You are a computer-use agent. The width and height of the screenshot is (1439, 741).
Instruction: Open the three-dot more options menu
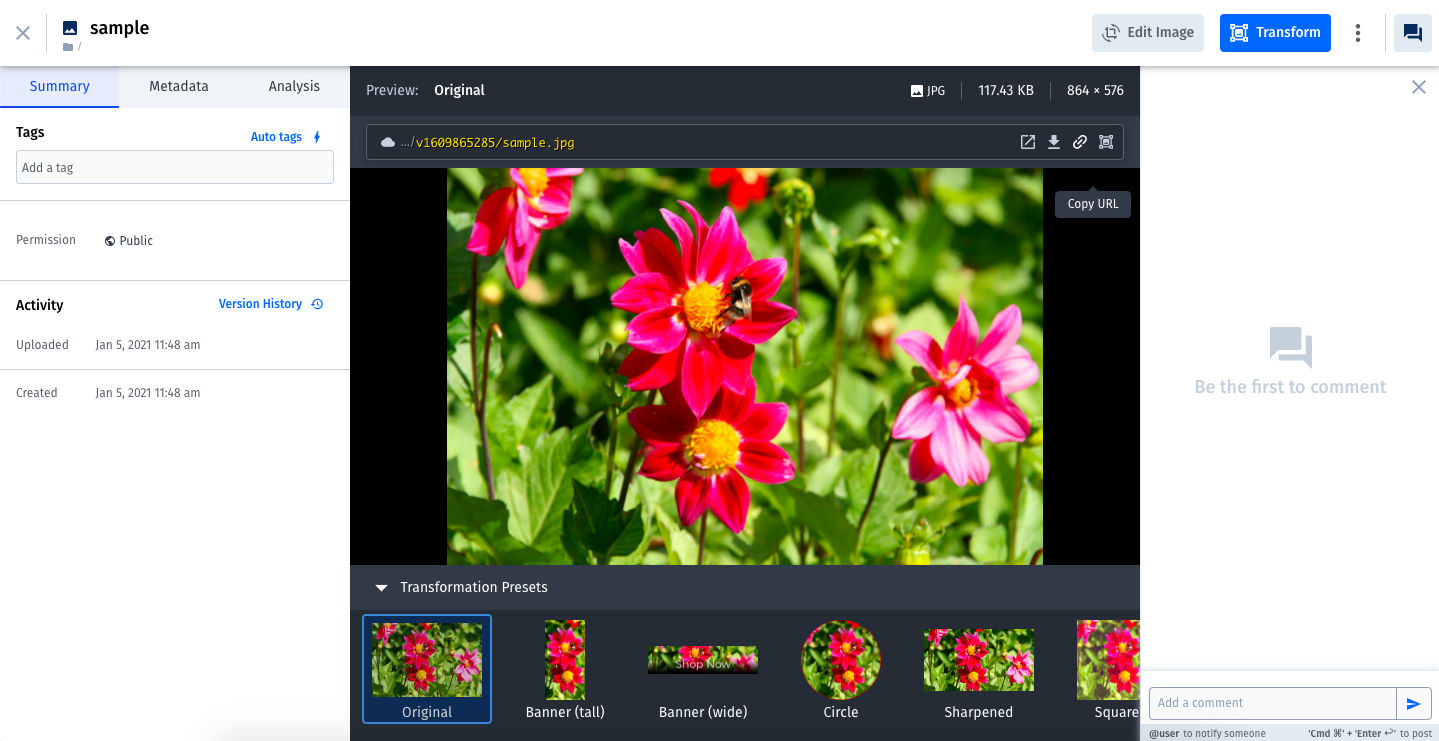coord(1357,33)
